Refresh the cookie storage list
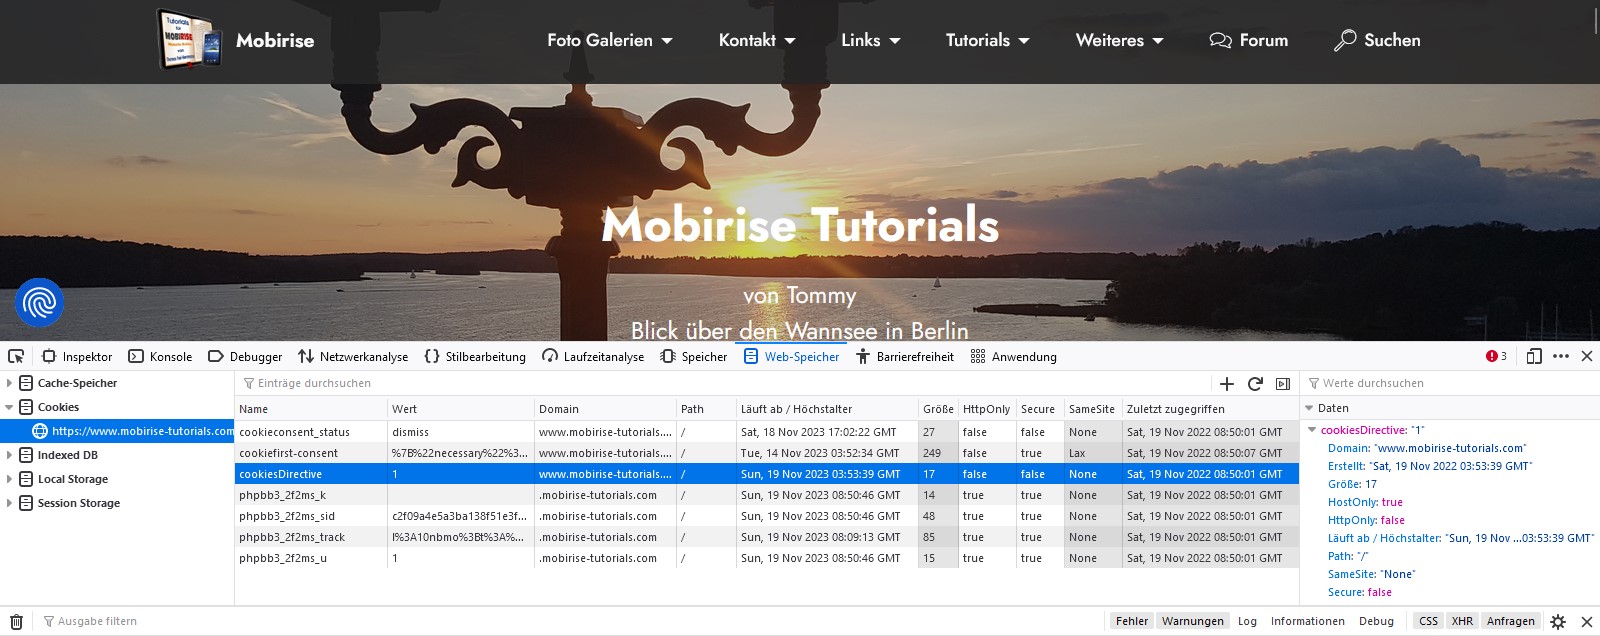This screenshot has height=636, width=1600. pos(1255,384)
